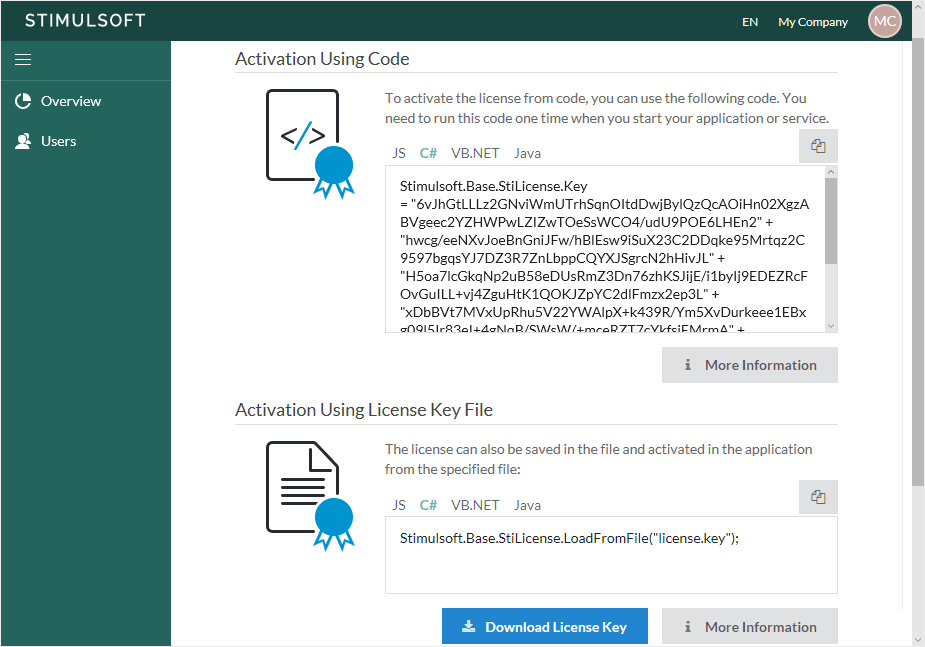
Task: Select VB.NET tab in License Key File section
Action: [475, 505]
